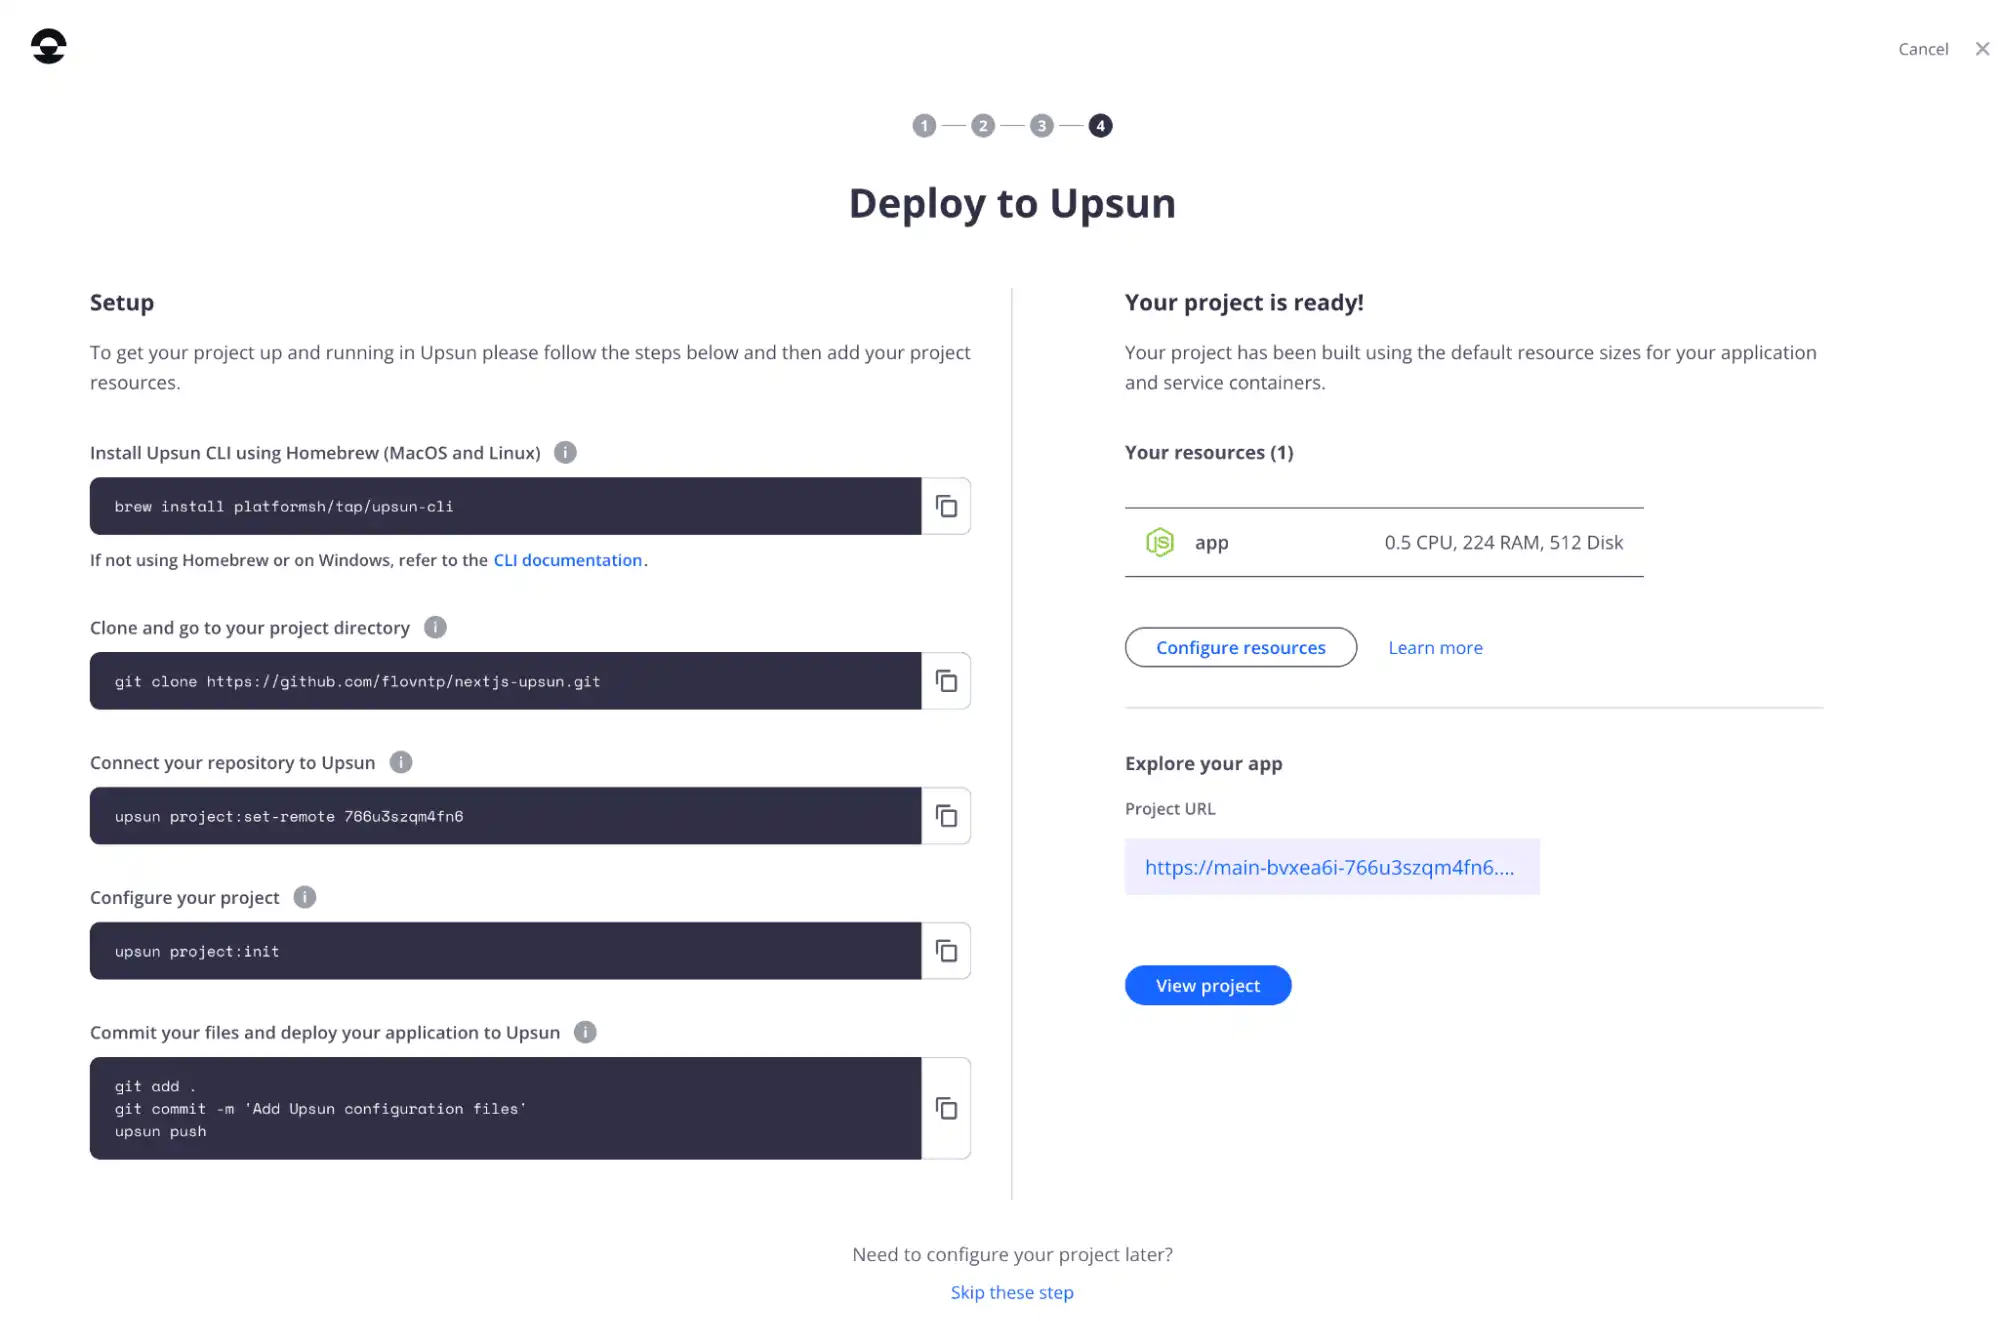Screen dimensions: 1999x1321
Task: Click Skip these step link
Action: [1011, 1292]
